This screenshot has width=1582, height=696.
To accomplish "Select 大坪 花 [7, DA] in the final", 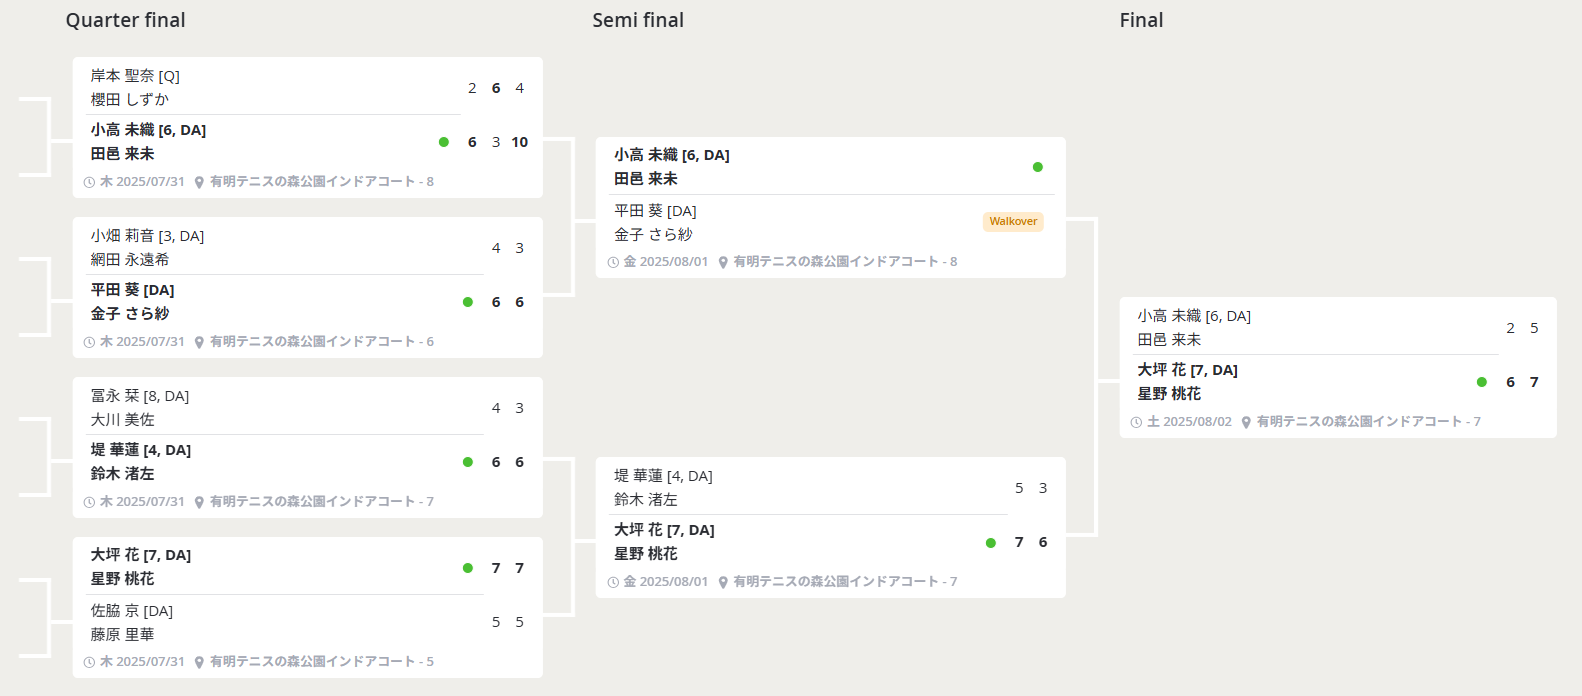I will [x=1187, y=370].
